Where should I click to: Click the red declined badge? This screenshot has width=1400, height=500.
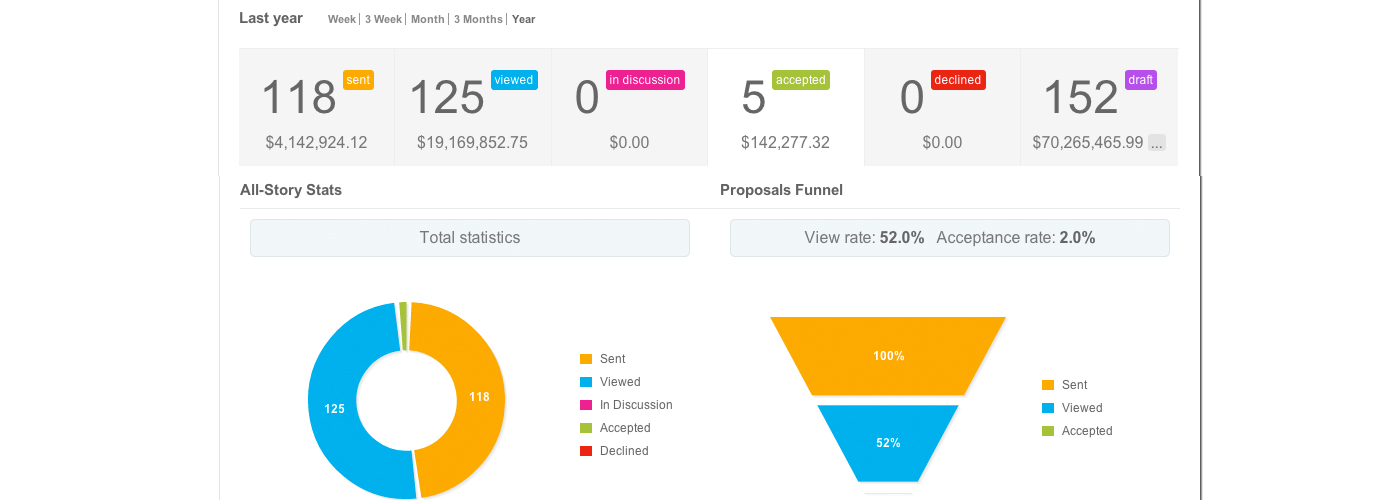(958, 80)
